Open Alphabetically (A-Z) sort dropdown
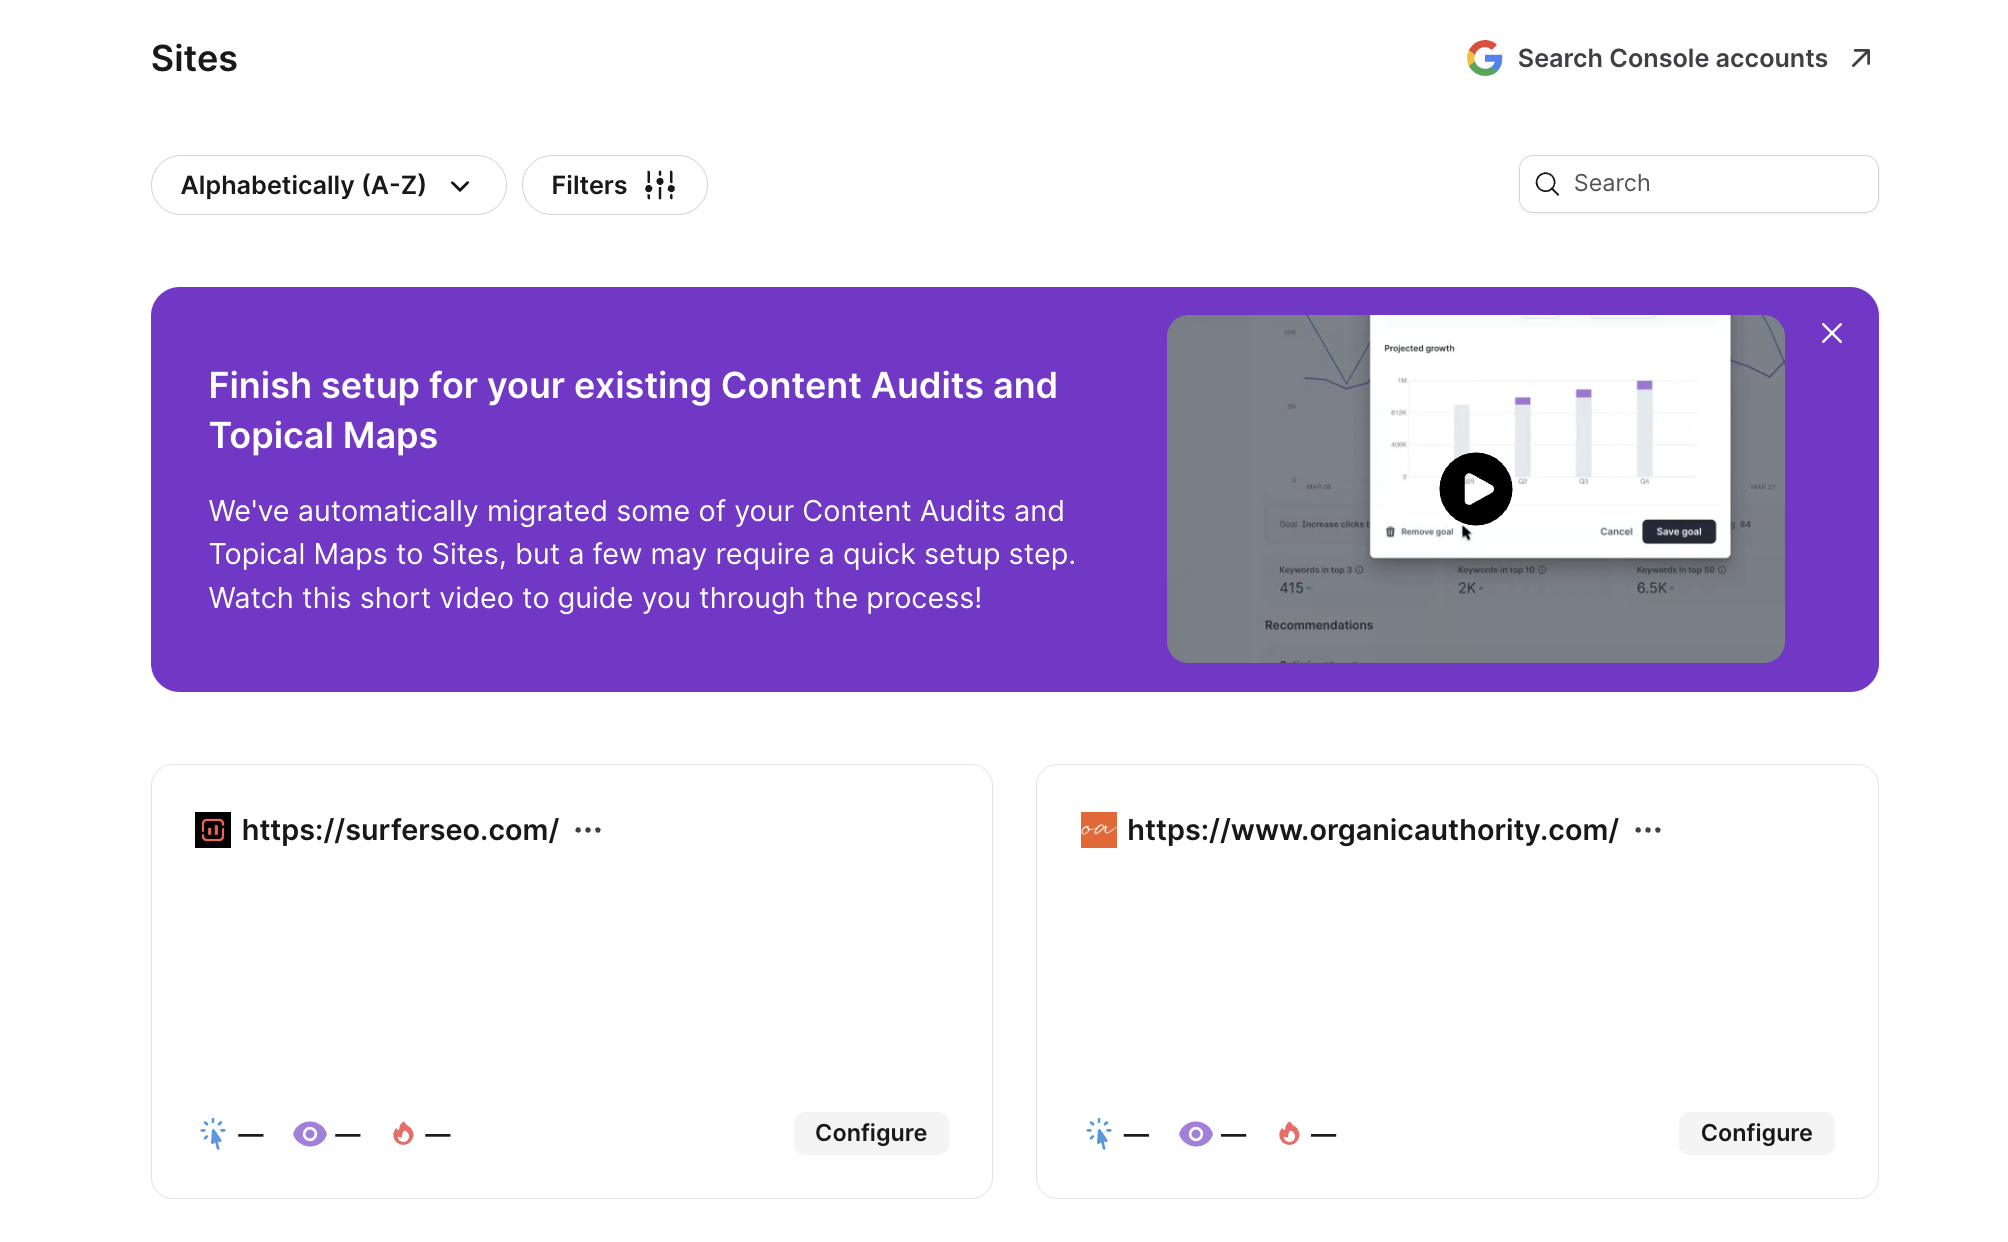The width and height of the screenshot is (2008, 1242). click(x=328, y=185)
